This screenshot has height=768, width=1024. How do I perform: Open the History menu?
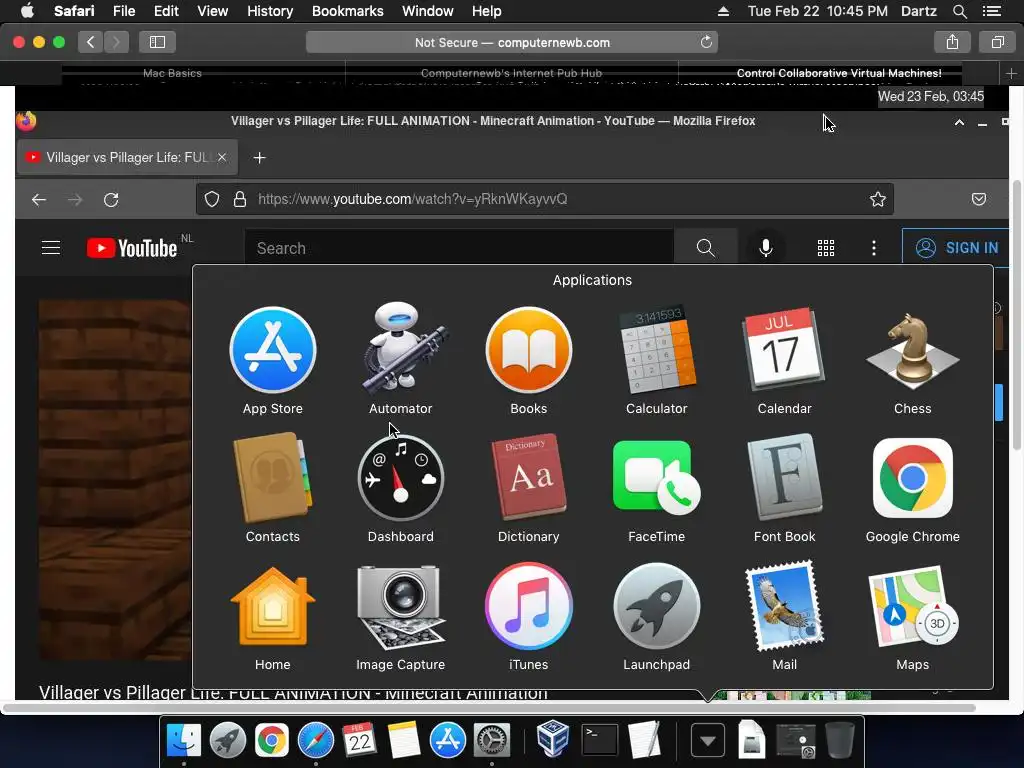click(x=270, y=11)
